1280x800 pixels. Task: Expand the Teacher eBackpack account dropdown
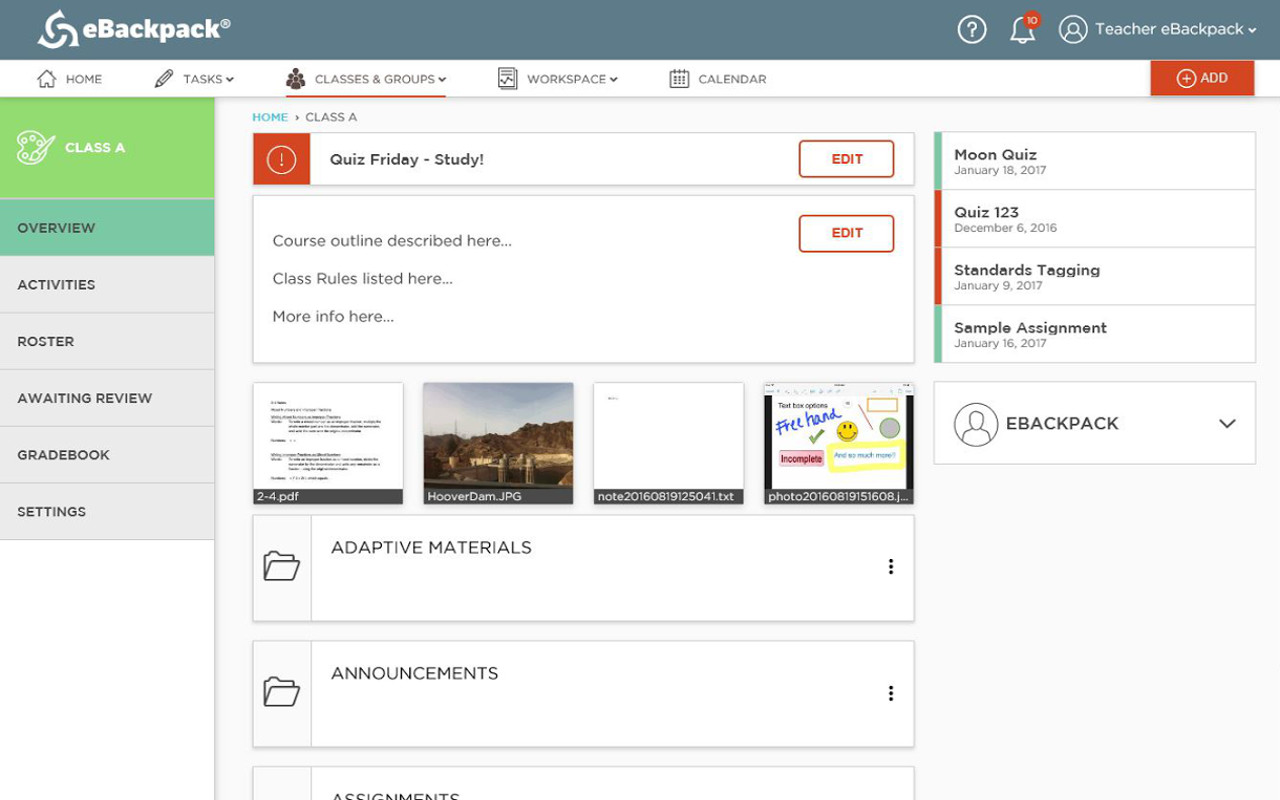click(1158, 30)
